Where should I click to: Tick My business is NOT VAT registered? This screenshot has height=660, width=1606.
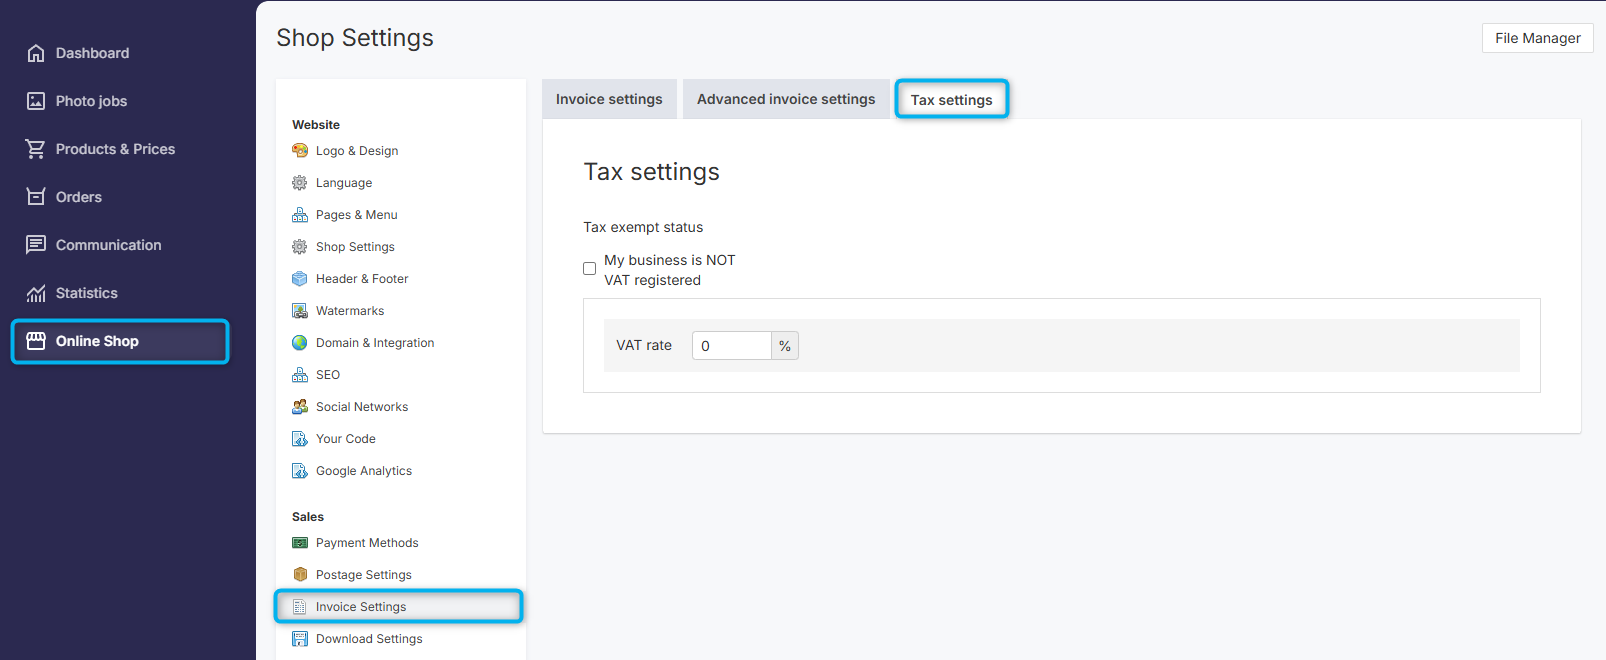click(x=590, y=269)
